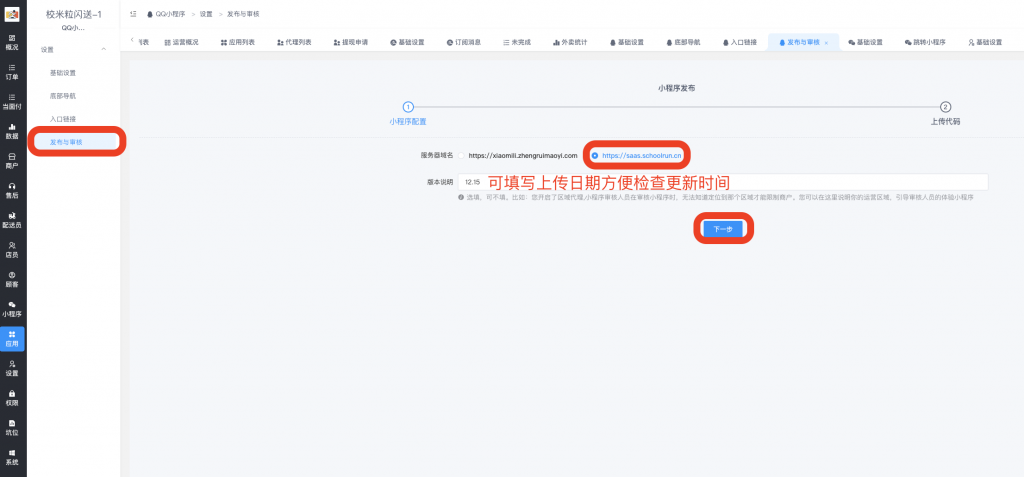Click 发布与审核 in the breadcrumb
1024x477 pixels.
(x=243, y=14)
